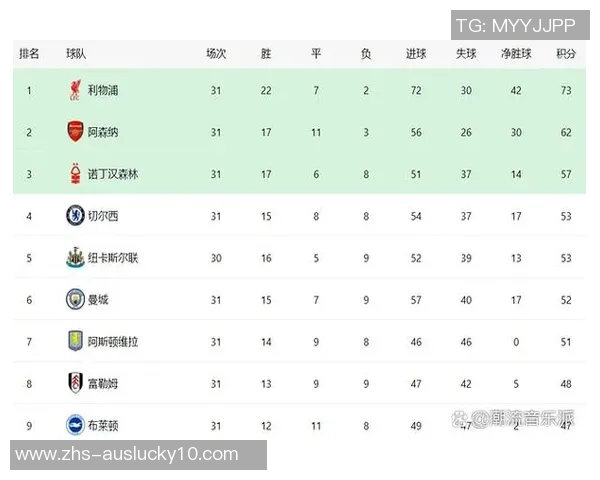
Task: Click the Arsenal club crest icon
Action: (75, 132)
